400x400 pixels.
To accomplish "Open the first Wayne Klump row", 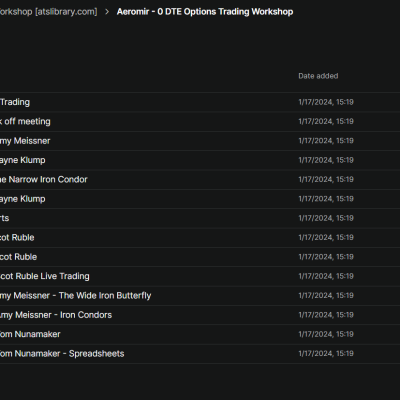I will 200,160.
